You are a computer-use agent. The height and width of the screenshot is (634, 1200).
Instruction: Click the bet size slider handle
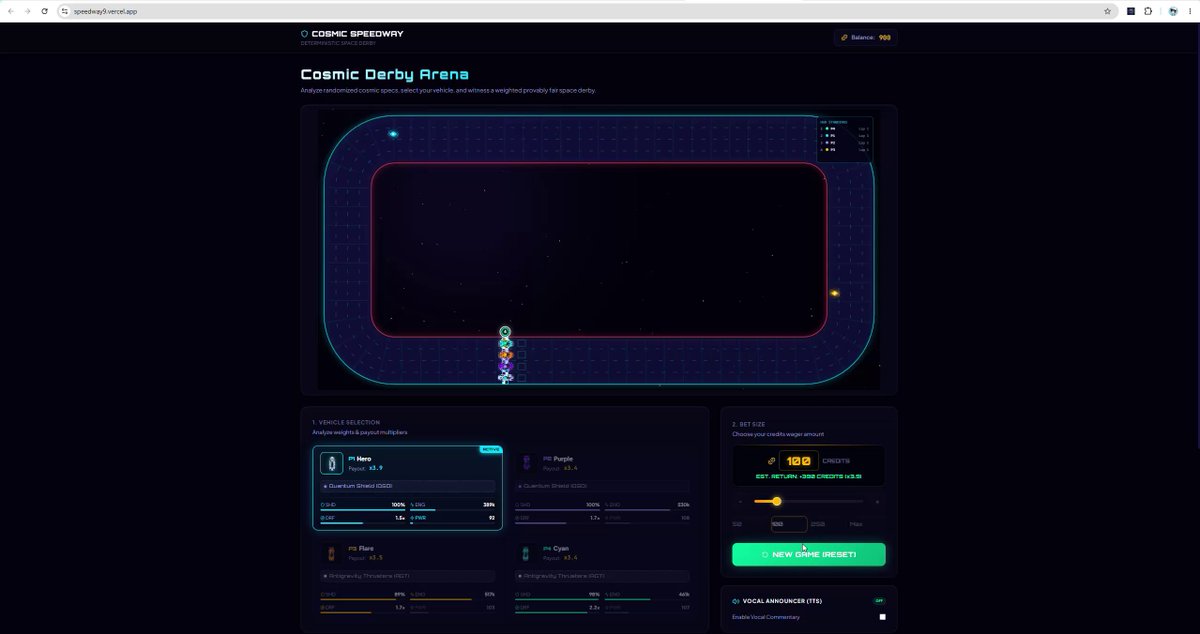pos(776,501)
